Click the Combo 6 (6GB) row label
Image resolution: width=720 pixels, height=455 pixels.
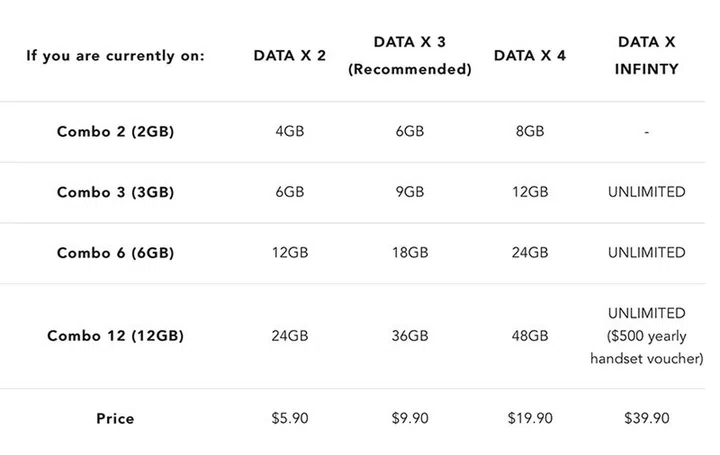pyautogui.click(x=115, y=253)
